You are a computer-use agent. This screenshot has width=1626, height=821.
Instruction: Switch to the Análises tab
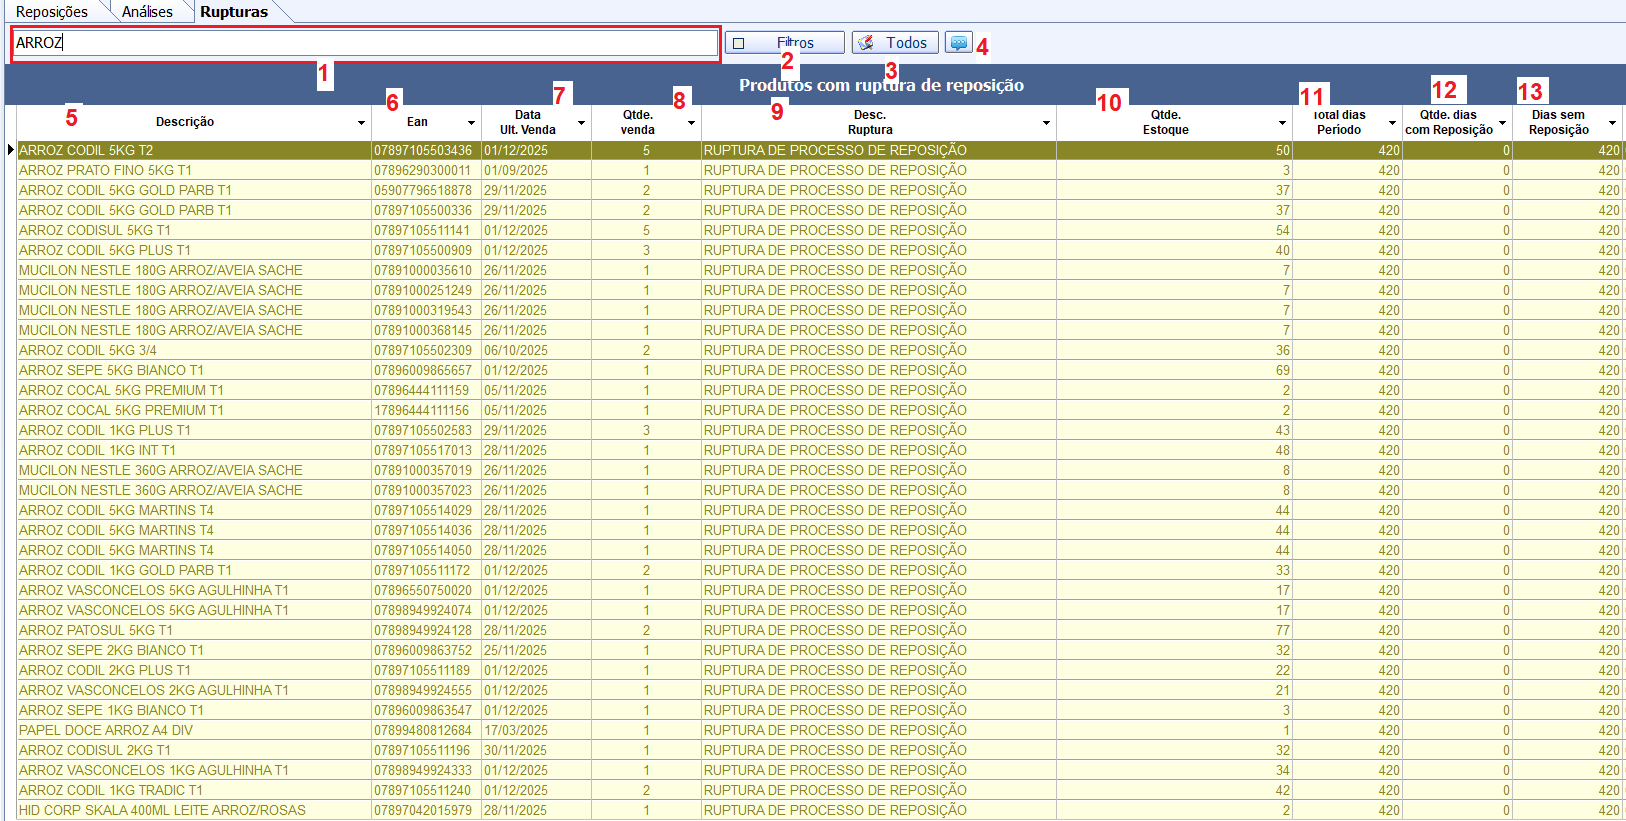(x=147, y=12)
